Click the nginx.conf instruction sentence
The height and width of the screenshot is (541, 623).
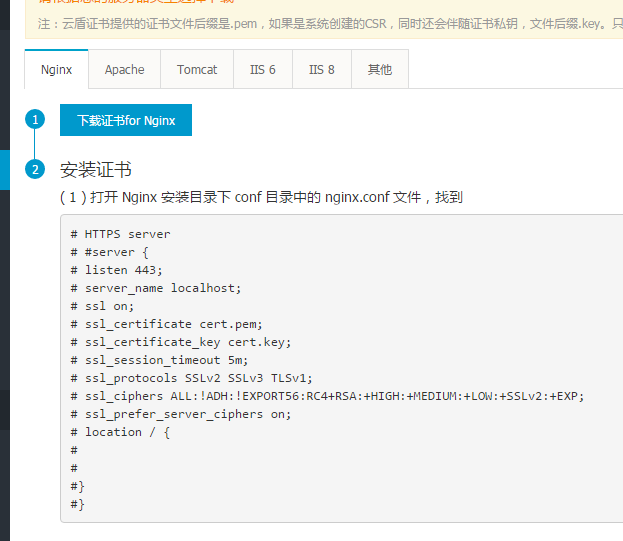point(261,197)
